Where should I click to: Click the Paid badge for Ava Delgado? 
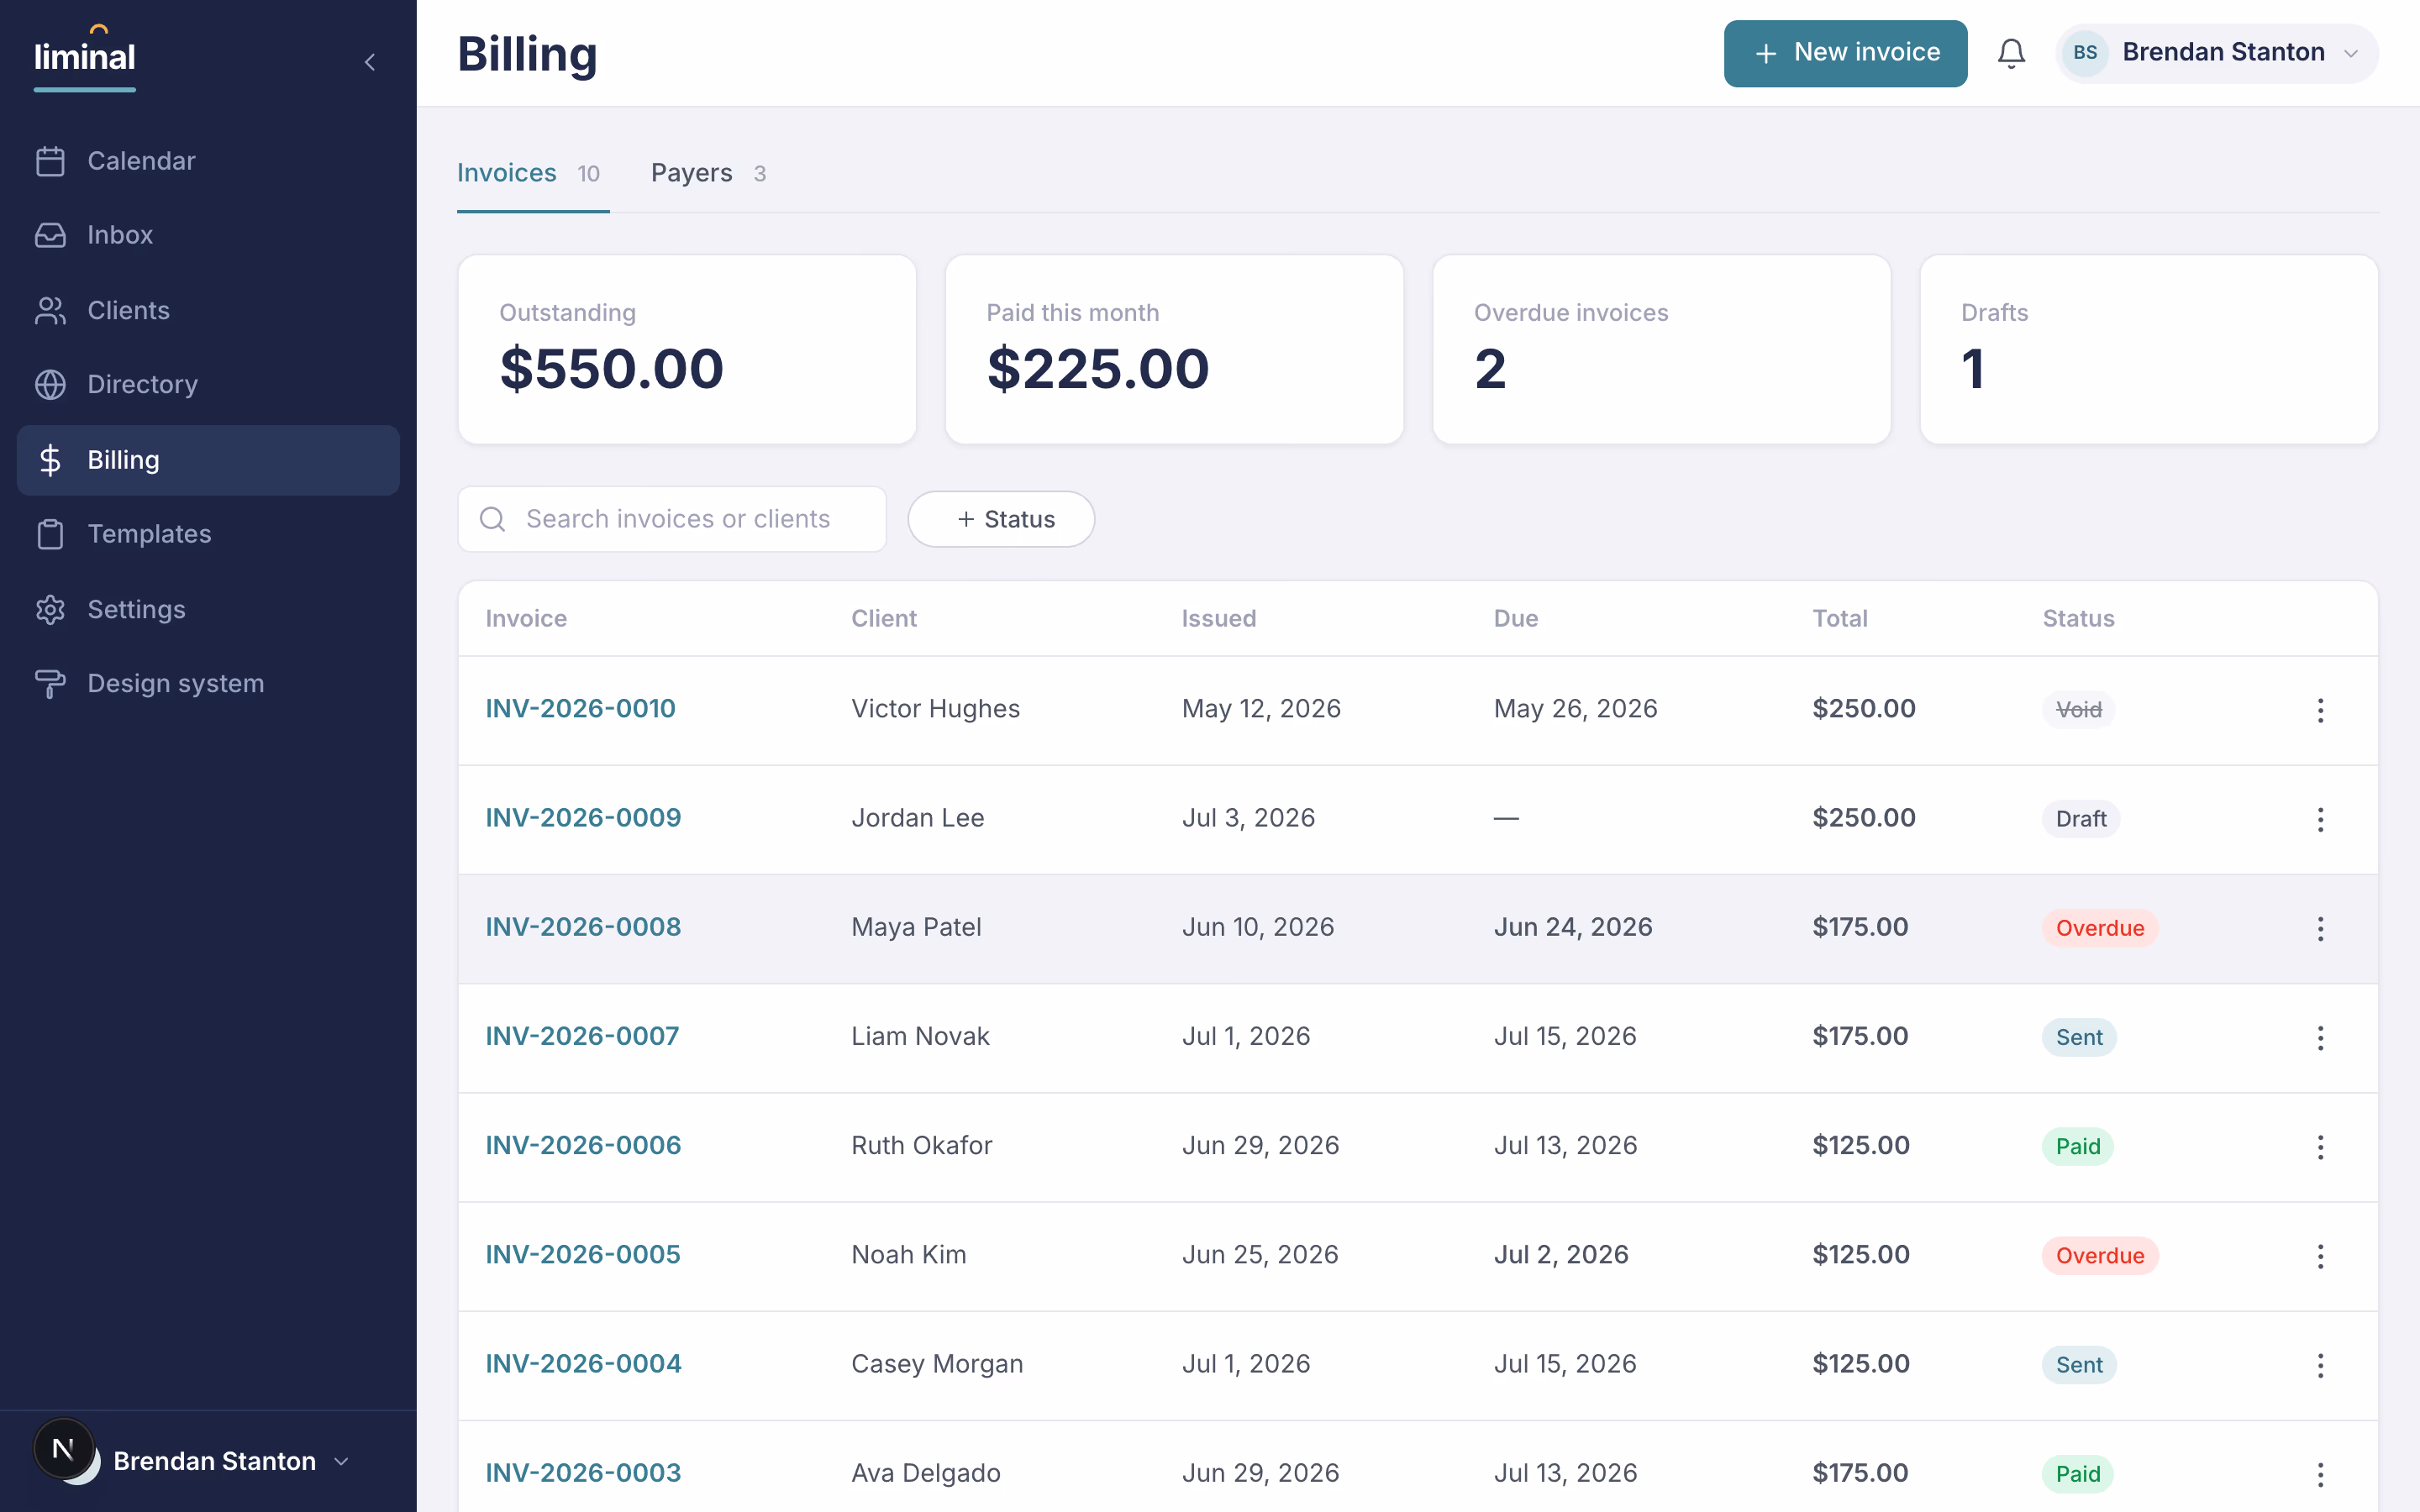click(x=2078, y=1474)
